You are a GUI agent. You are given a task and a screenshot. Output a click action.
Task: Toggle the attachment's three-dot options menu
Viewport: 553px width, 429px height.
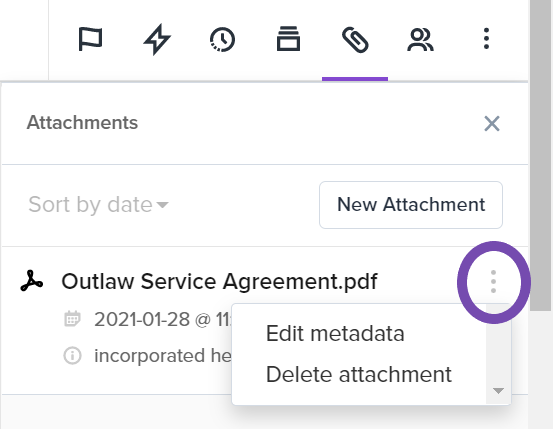[493, 282]
